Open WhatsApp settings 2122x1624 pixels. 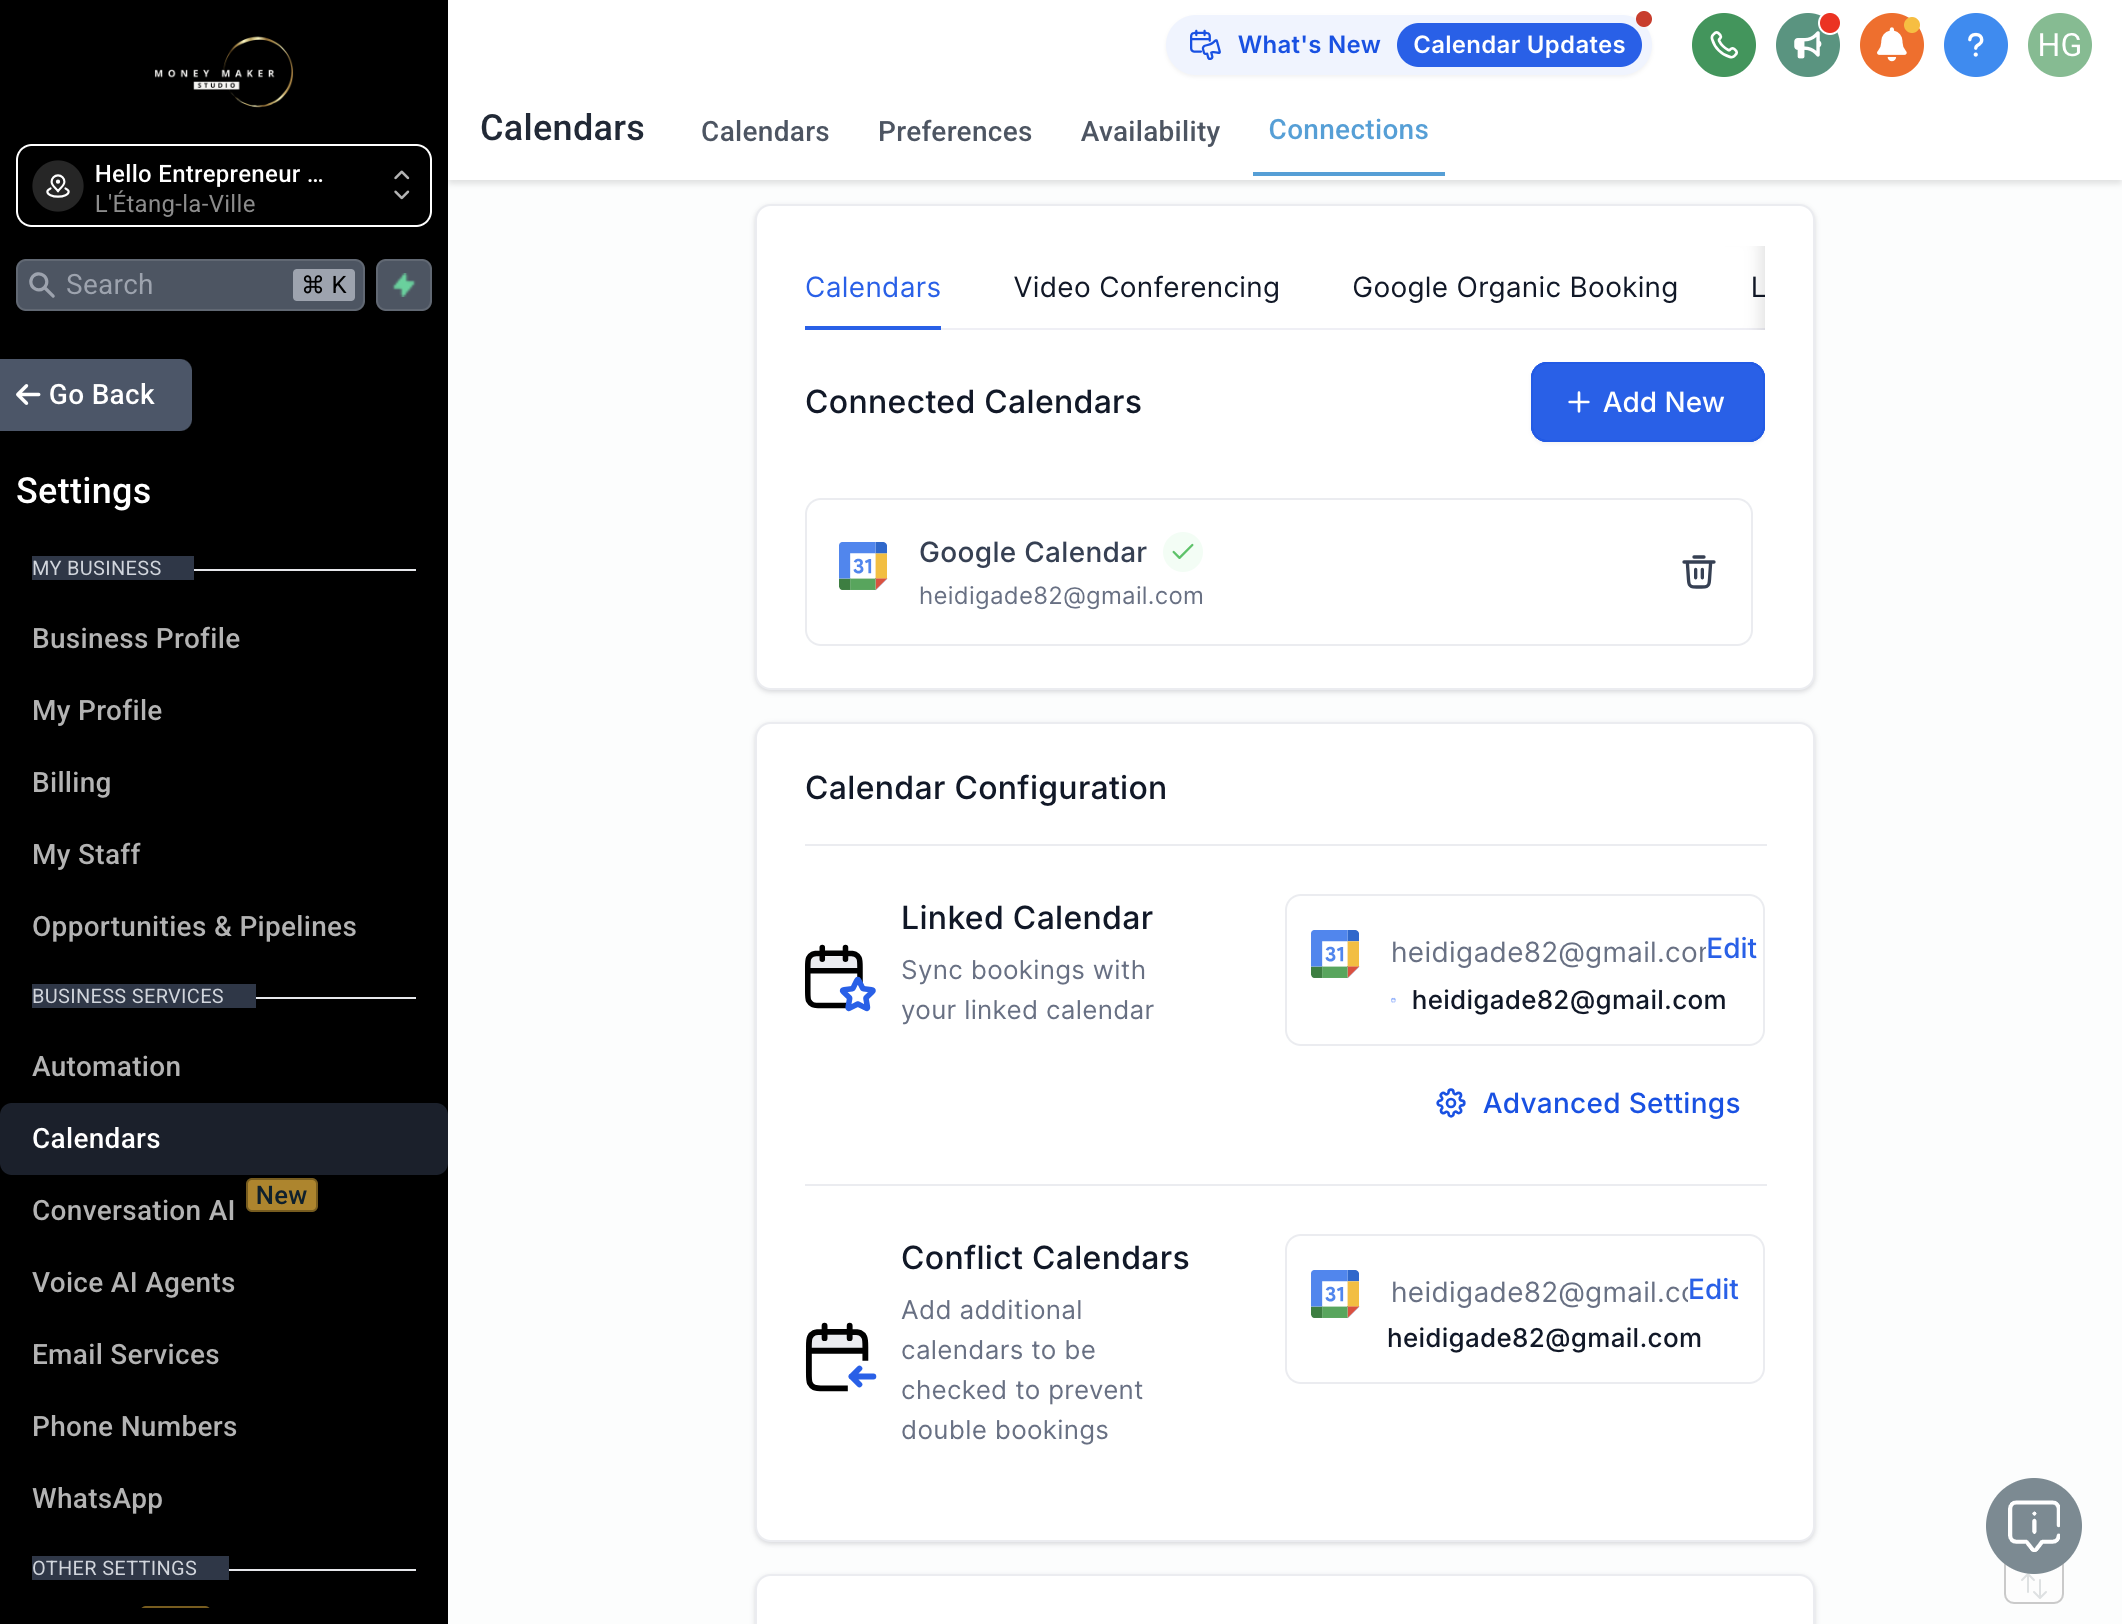pos(98,1498)
